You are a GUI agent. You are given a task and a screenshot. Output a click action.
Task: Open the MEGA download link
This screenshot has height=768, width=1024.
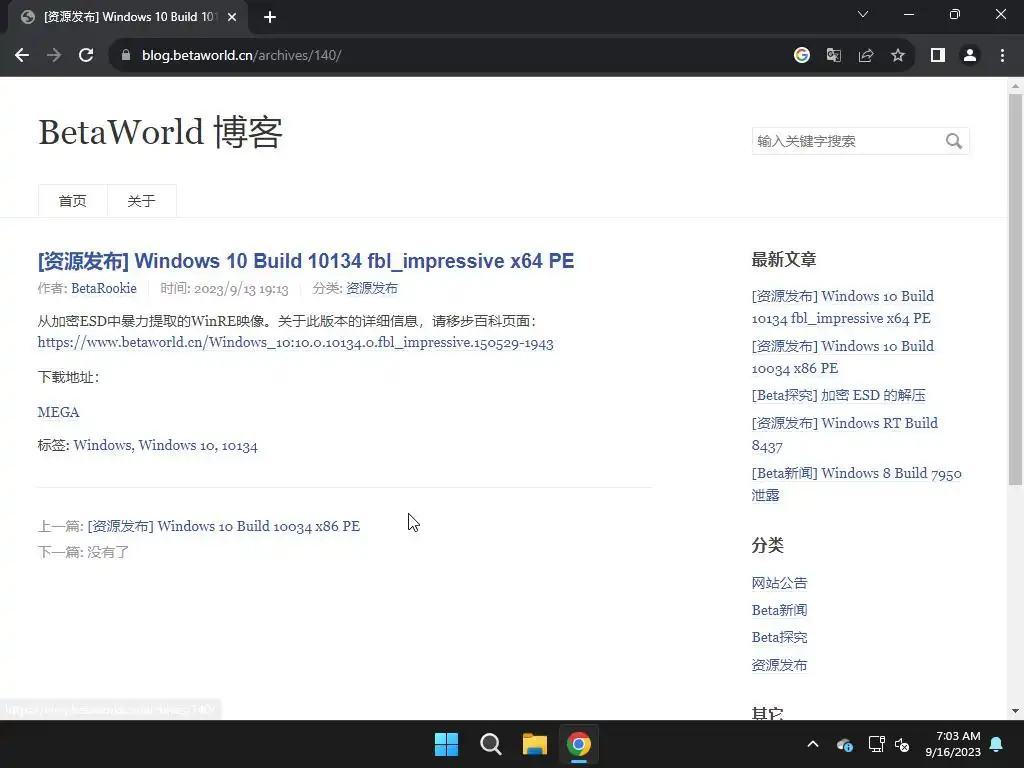tap(58, 412)
